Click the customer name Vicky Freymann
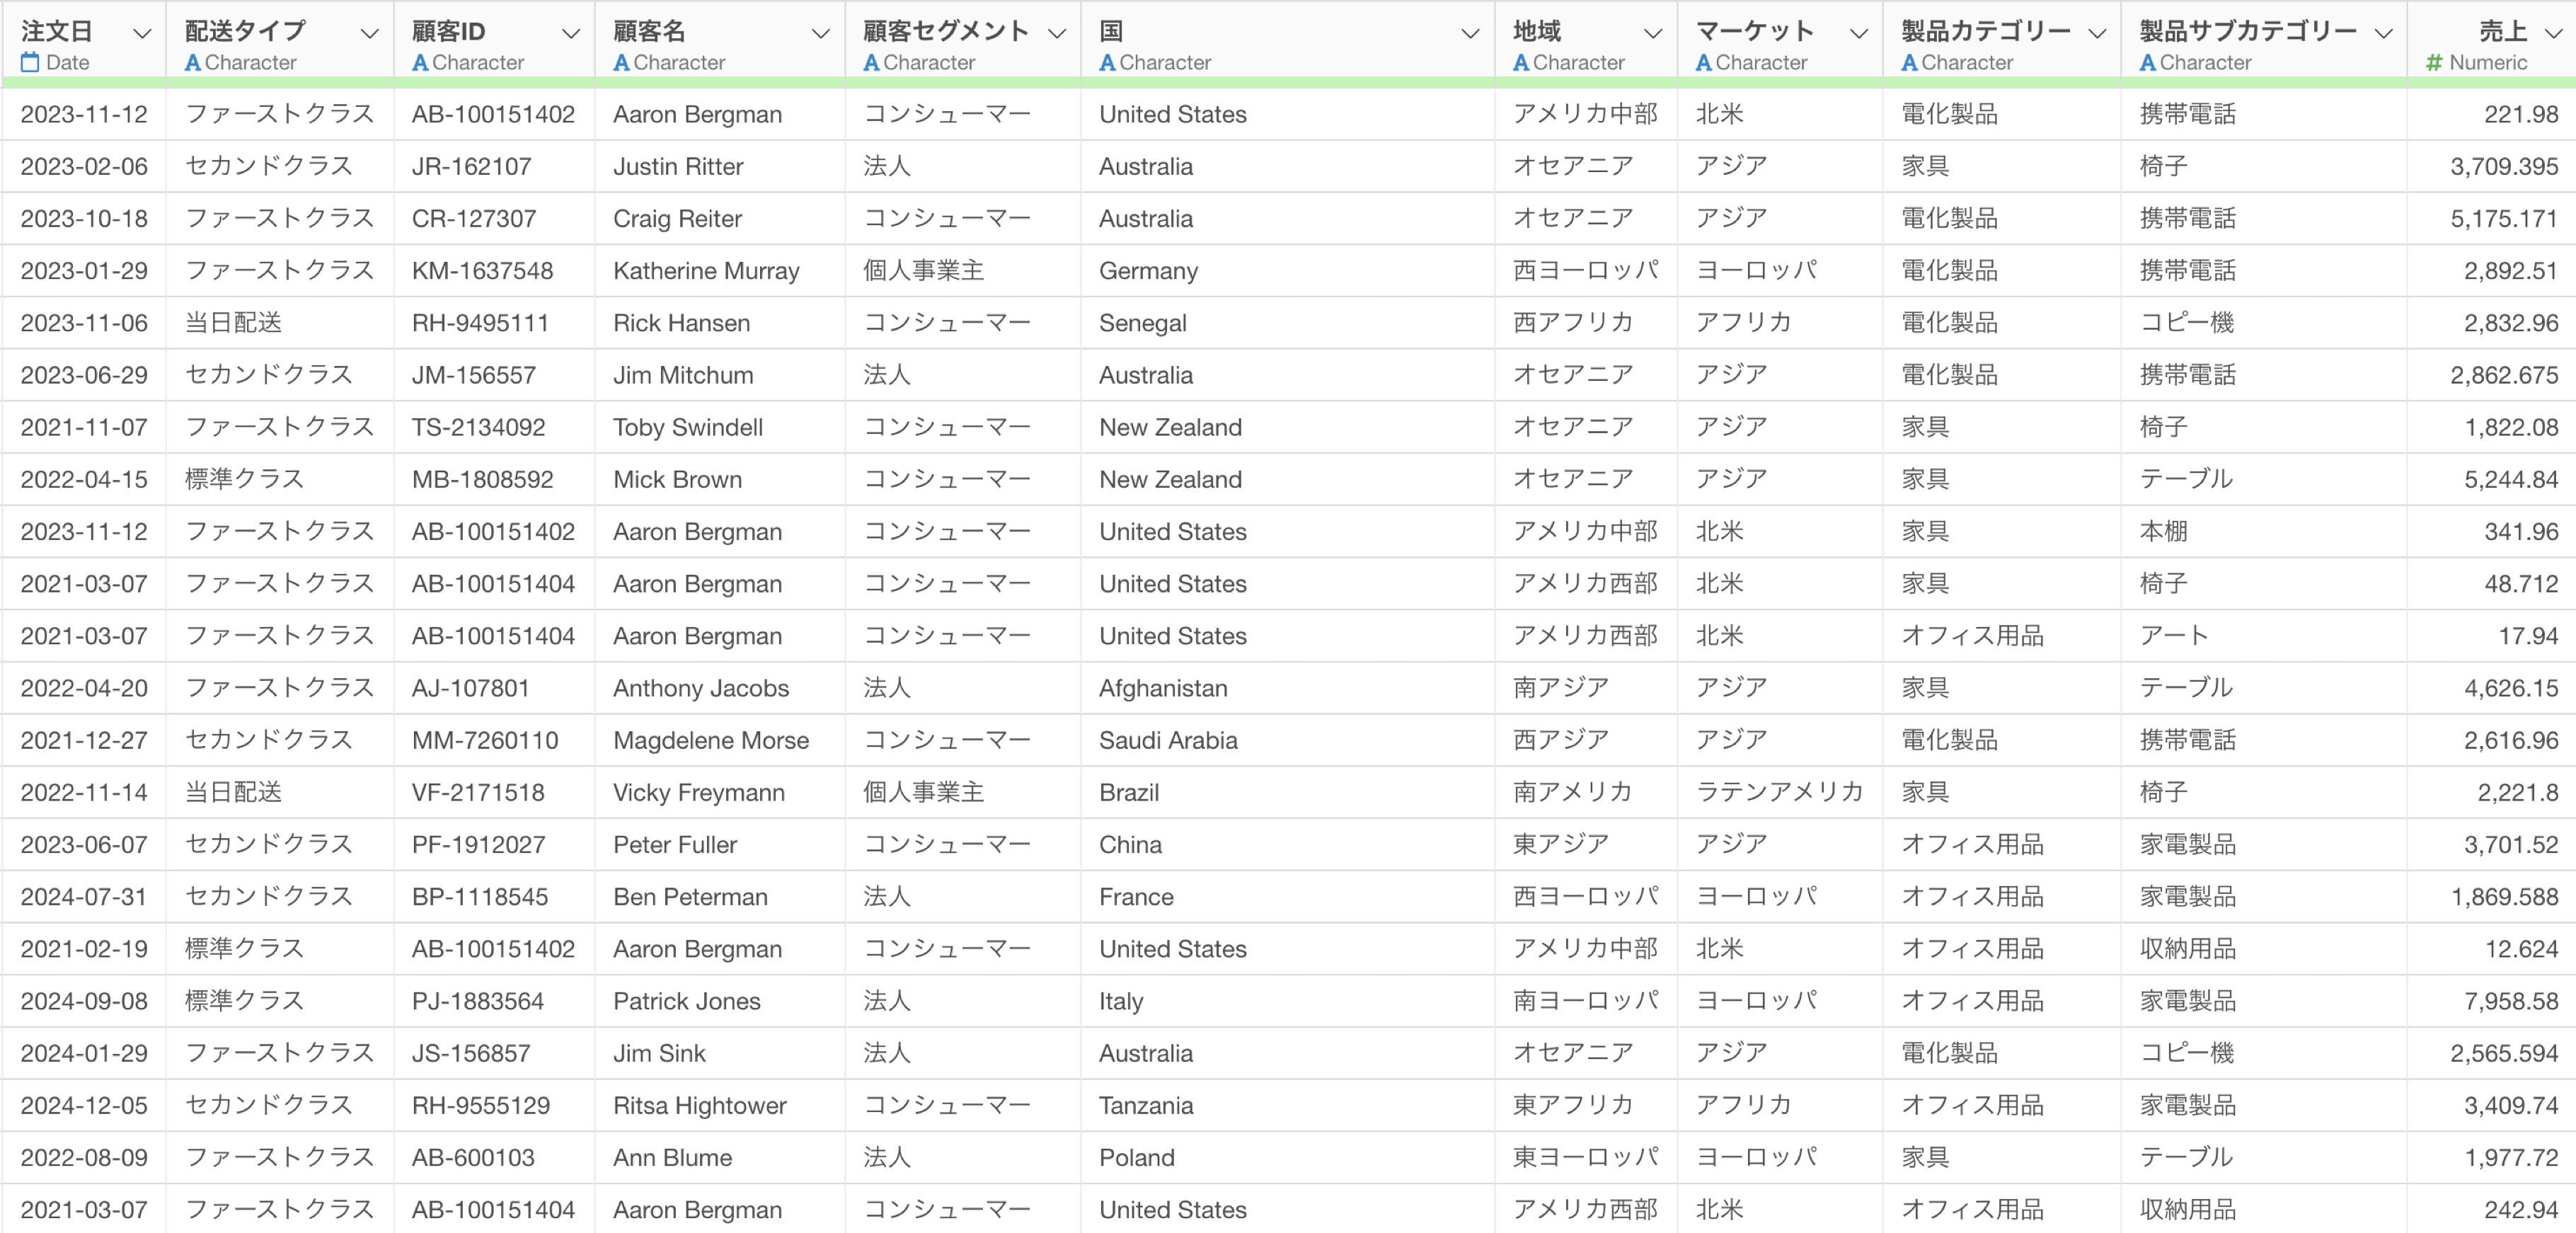This screenshot has height=1233, width=2576. pos(699,792)
